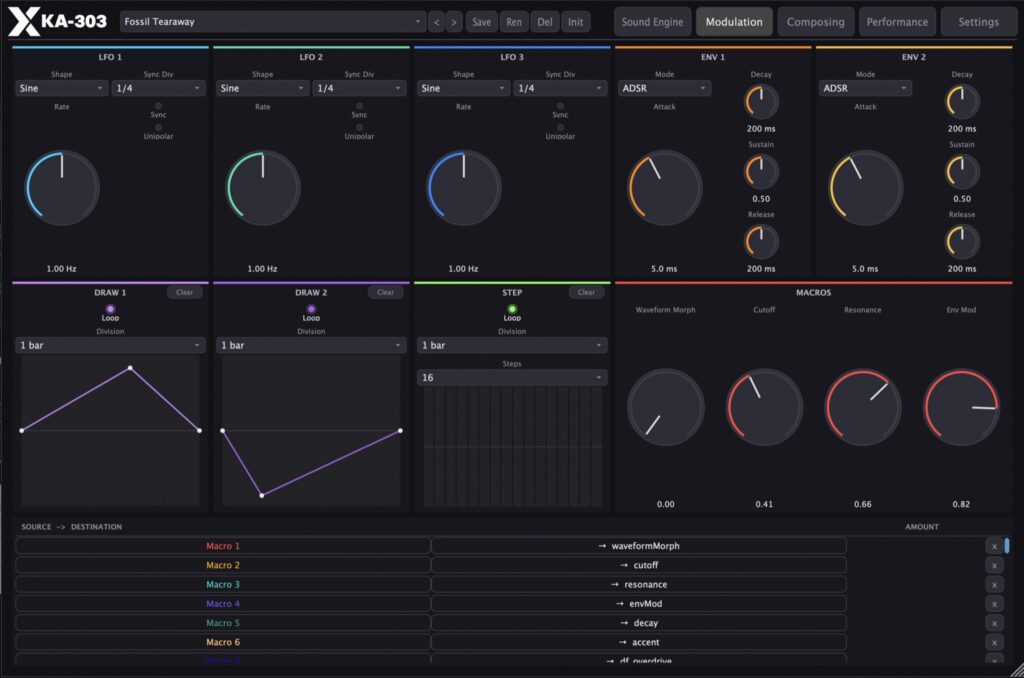Open the STEP Steps dropdown showing 16

tap(512, 378)
